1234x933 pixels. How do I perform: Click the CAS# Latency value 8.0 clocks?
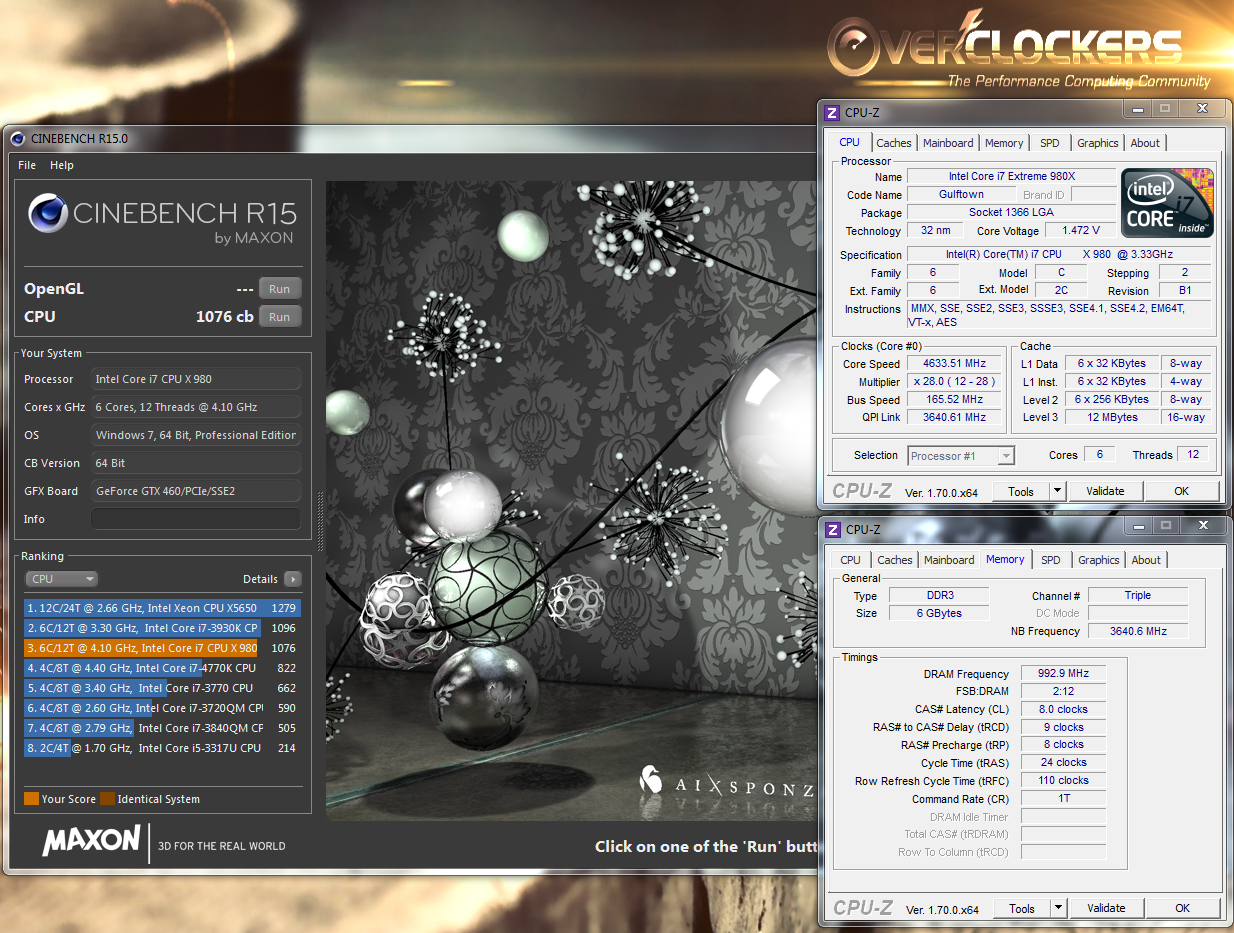(1063, 710)
